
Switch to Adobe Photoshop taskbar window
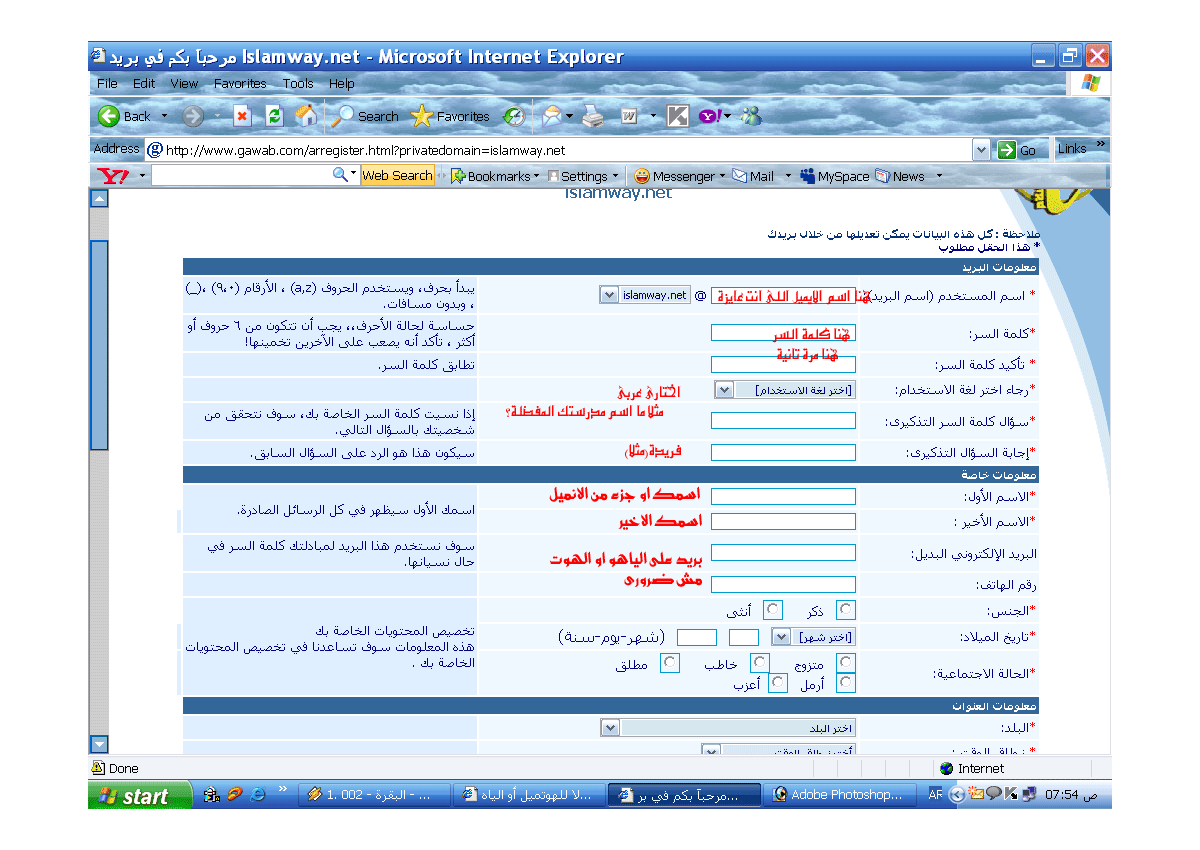838,795
